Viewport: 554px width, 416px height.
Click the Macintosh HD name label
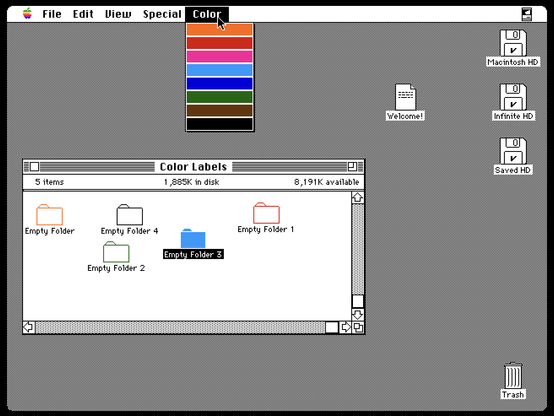click(513, 62)
